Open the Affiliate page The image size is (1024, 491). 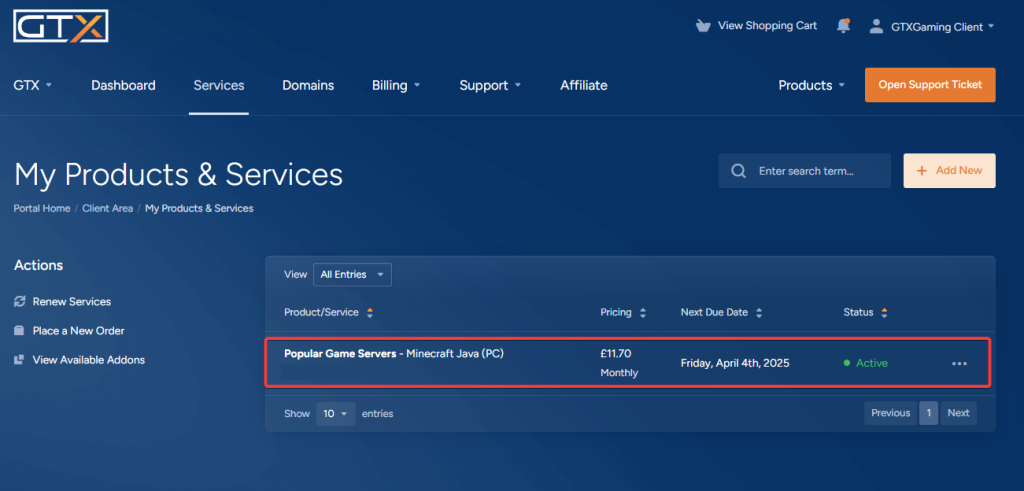tap(584, 86)
